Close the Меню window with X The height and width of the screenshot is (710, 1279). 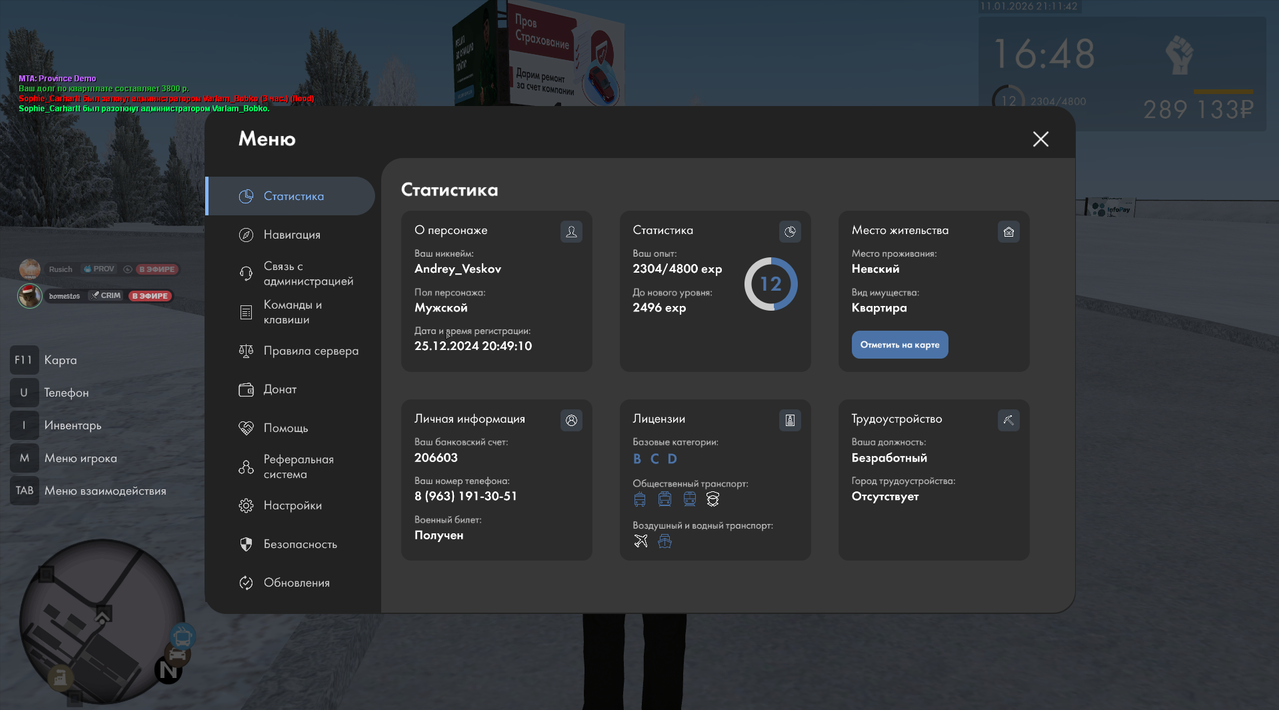pyautogui.click(x=1041, y=139)
